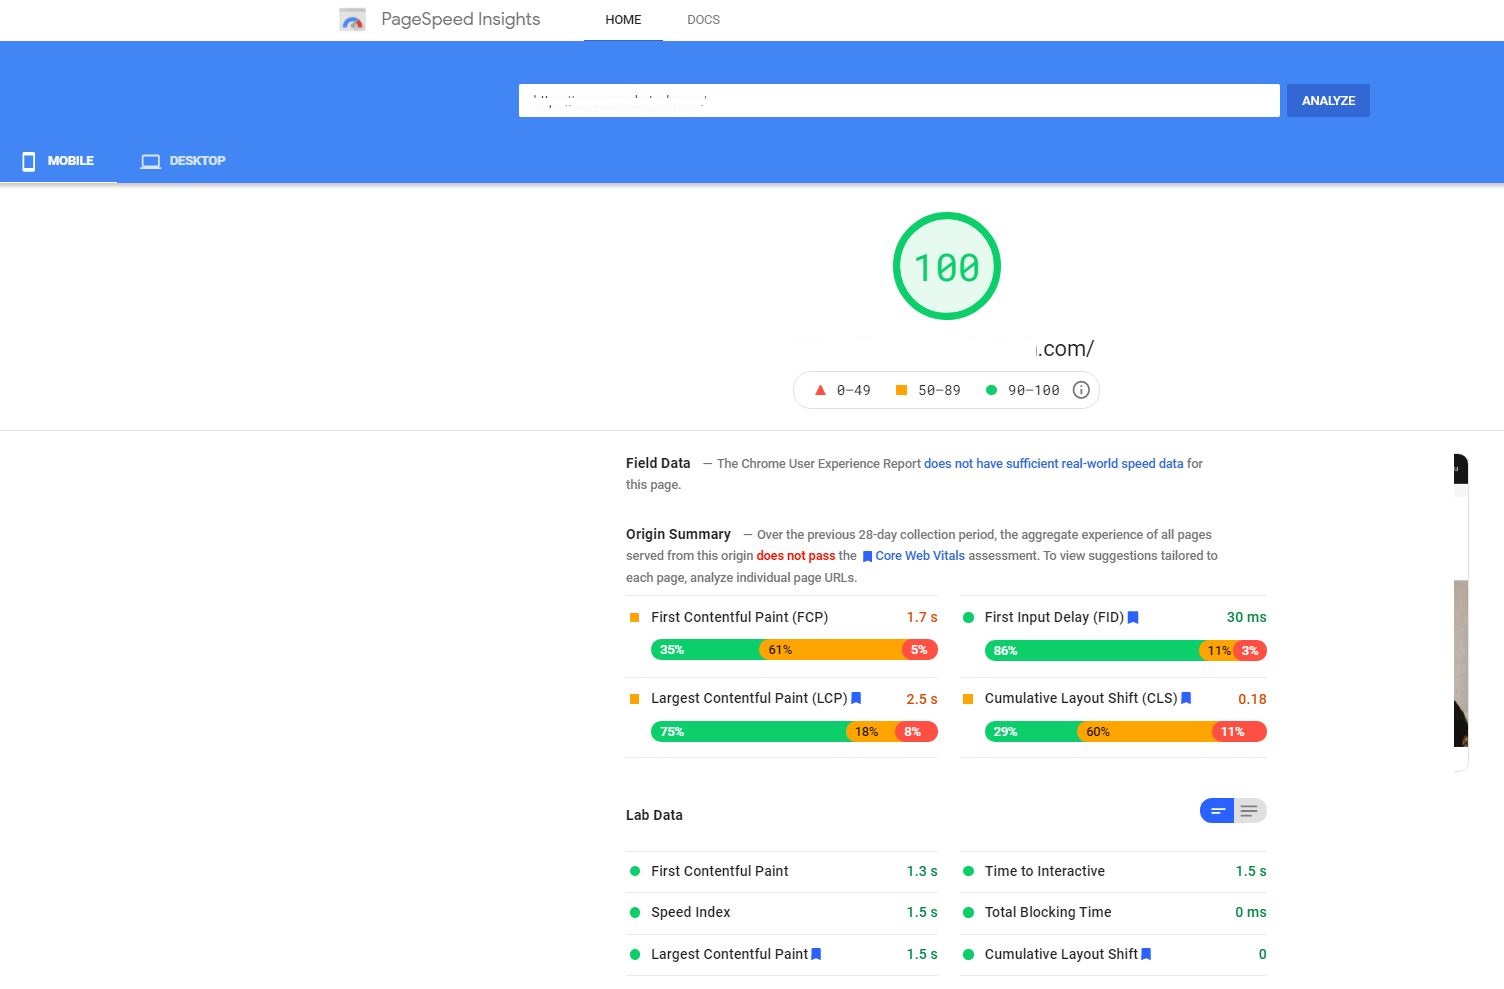Screen dimensions: 1504x989
Task: Click the '0 ms' Total Blocking Time value
Action: pos(1250,912)
